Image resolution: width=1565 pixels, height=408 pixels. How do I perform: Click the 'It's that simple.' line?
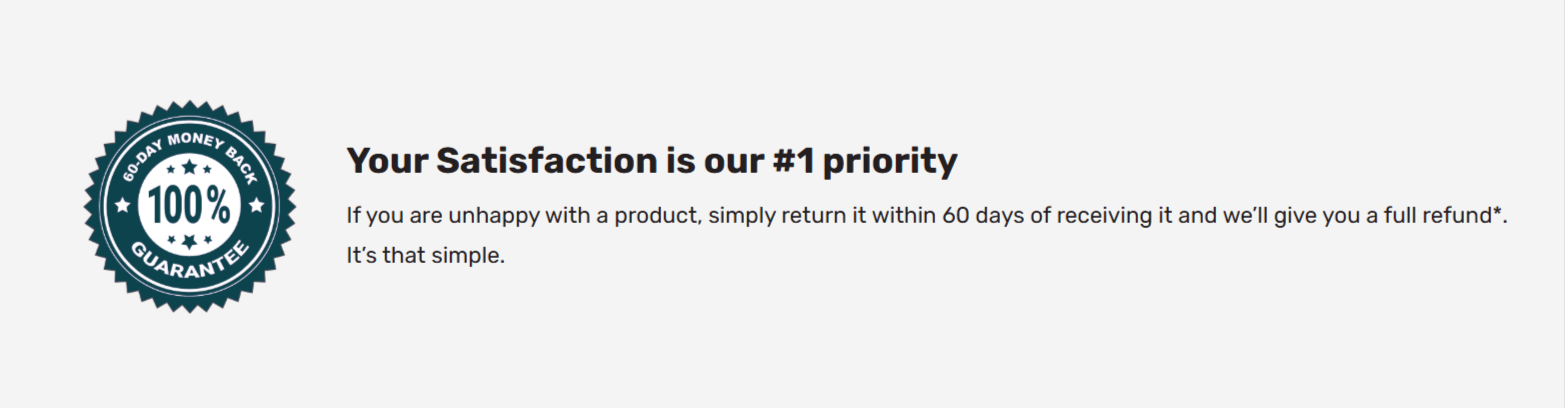(x=426, y=255)
